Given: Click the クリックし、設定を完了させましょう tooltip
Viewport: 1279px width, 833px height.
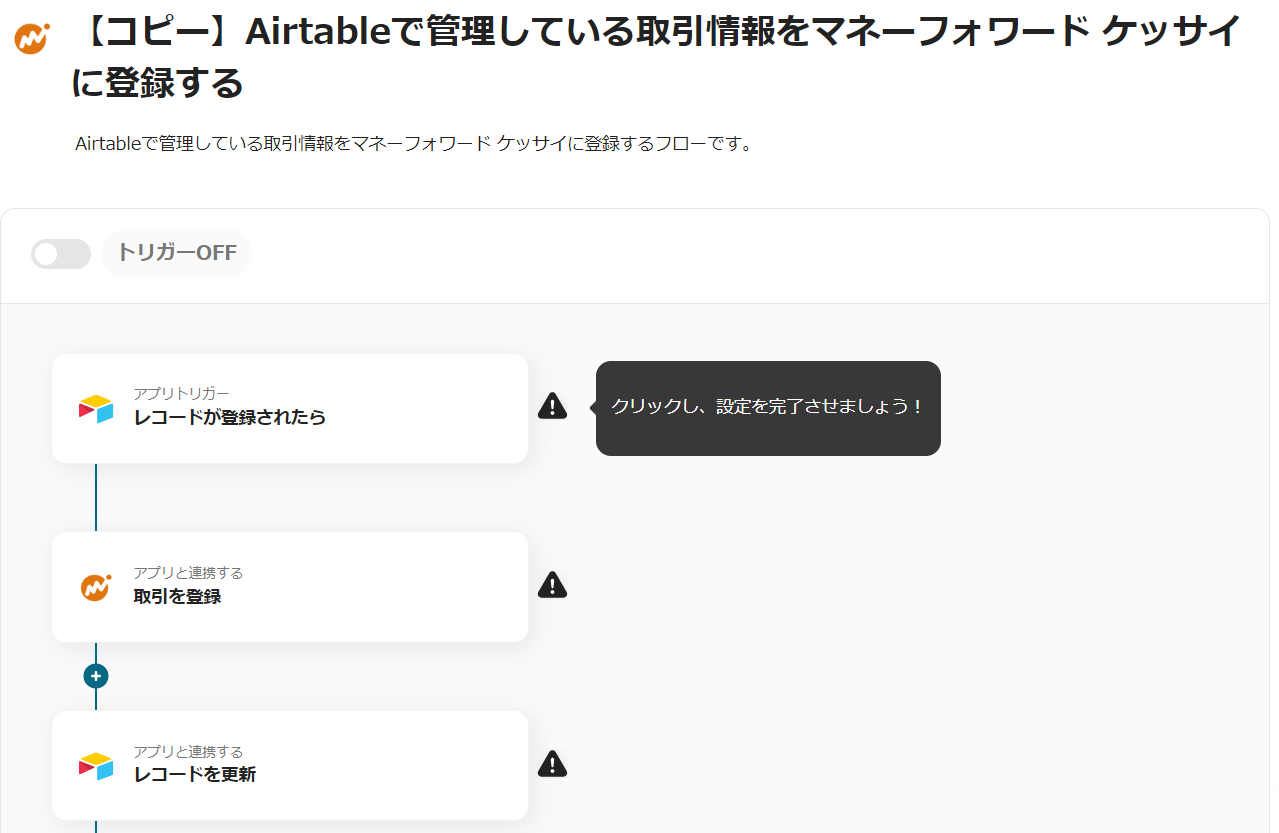Looking at the screenshot, I should (x=767, y=408).
